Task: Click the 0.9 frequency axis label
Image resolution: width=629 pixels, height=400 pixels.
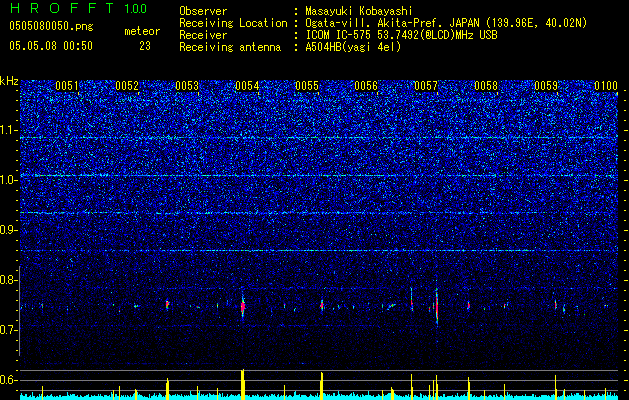Action: tap(9, 230)
